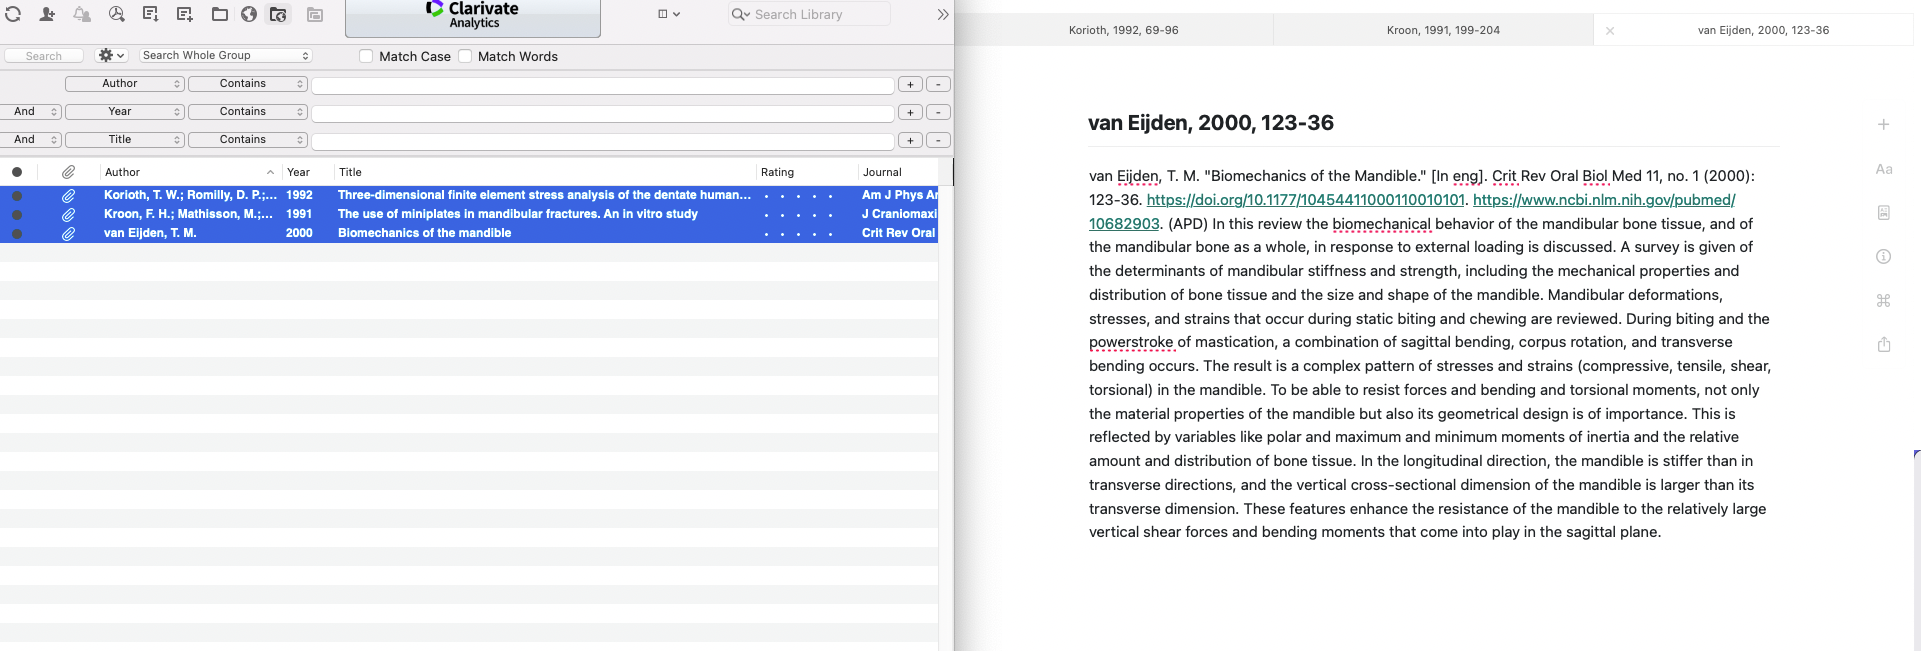Open the doi.org link in note

tap(1305, 200)
